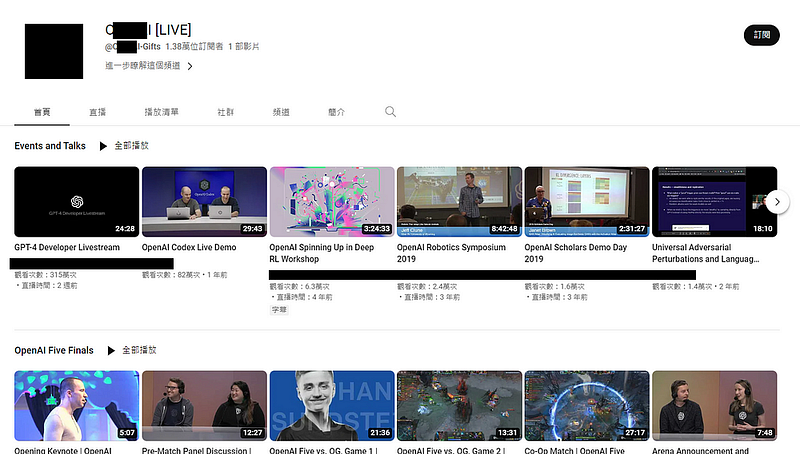Open OpenAI Codex Live Demo thumbnail

(204, 201)
